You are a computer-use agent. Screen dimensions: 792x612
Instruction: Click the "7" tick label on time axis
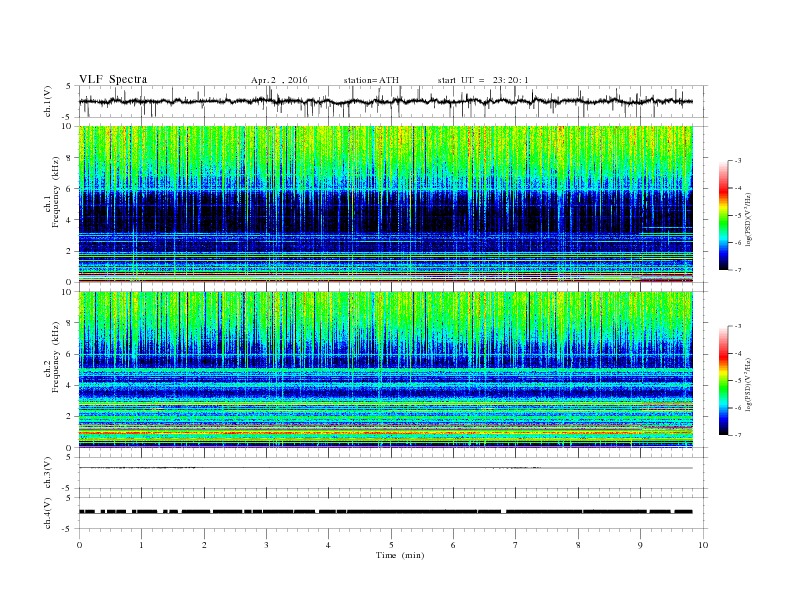click(516, 545)
